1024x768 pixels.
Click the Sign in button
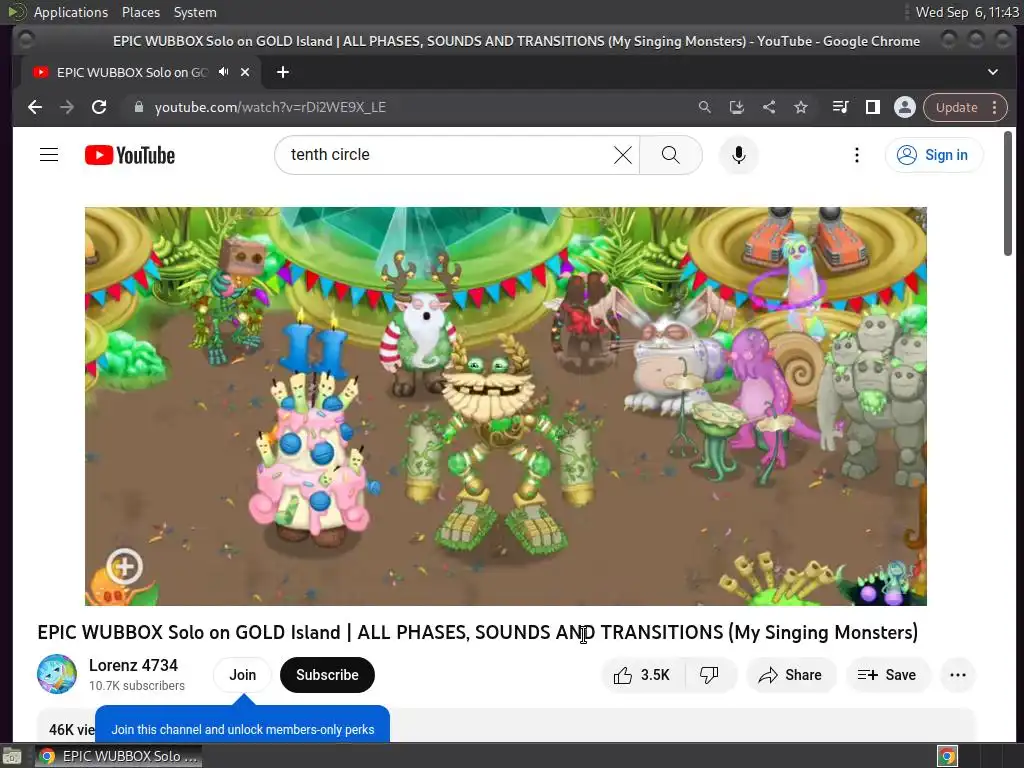coord(934,155)
